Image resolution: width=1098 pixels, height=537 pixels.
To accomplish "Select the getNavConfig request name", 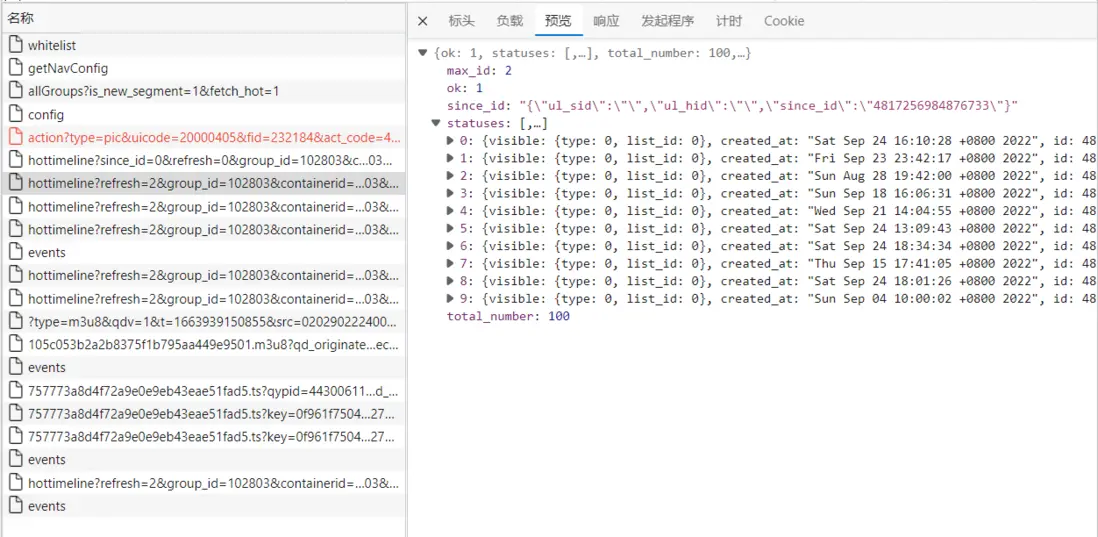I will tap(68, 69).
